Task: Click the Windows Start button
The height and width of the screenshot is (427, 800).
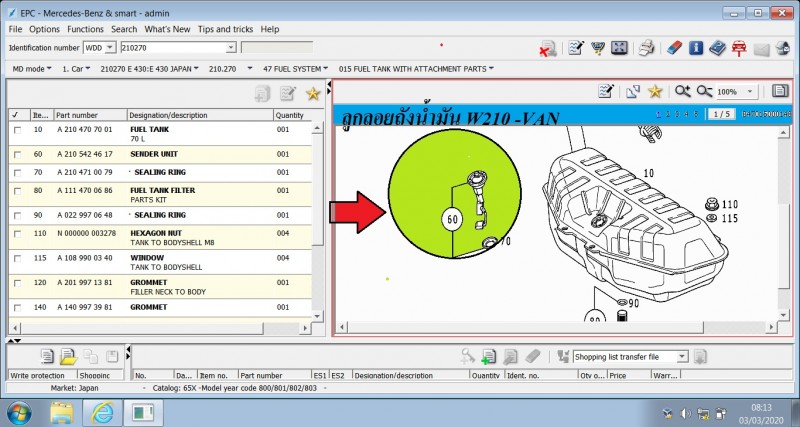Action: tap(19, 413)
